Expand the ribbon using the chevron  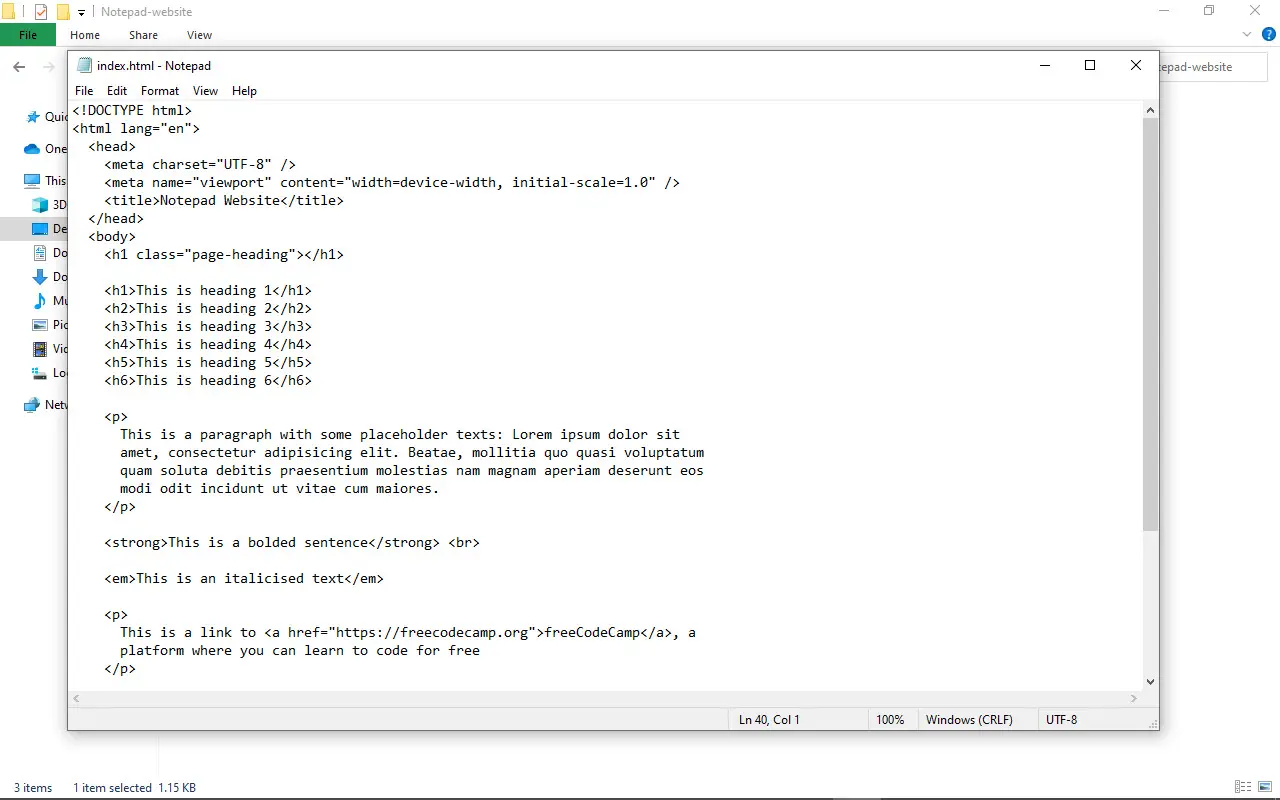1246,33
